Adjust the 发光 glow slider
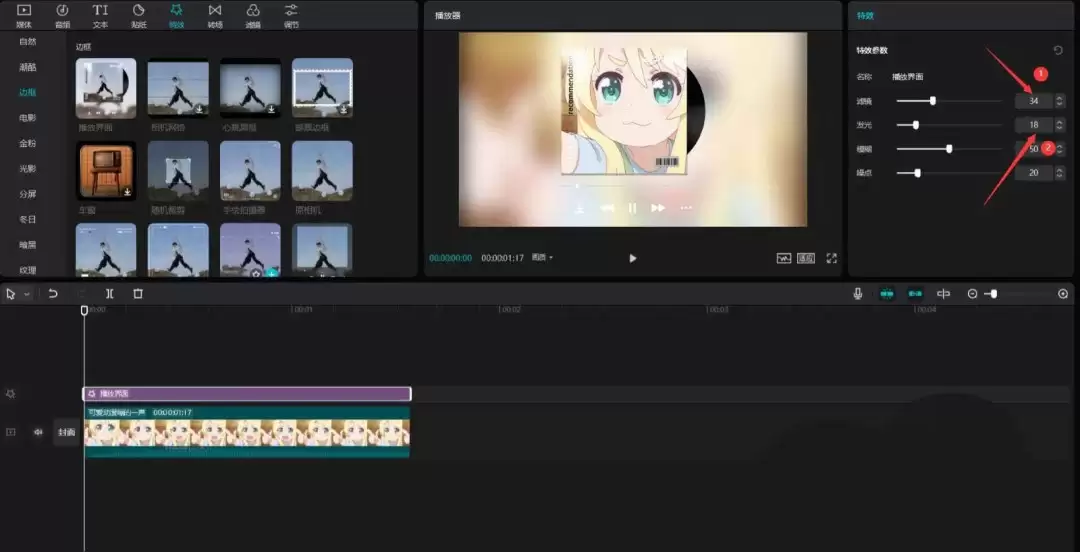 coord(948,125)
